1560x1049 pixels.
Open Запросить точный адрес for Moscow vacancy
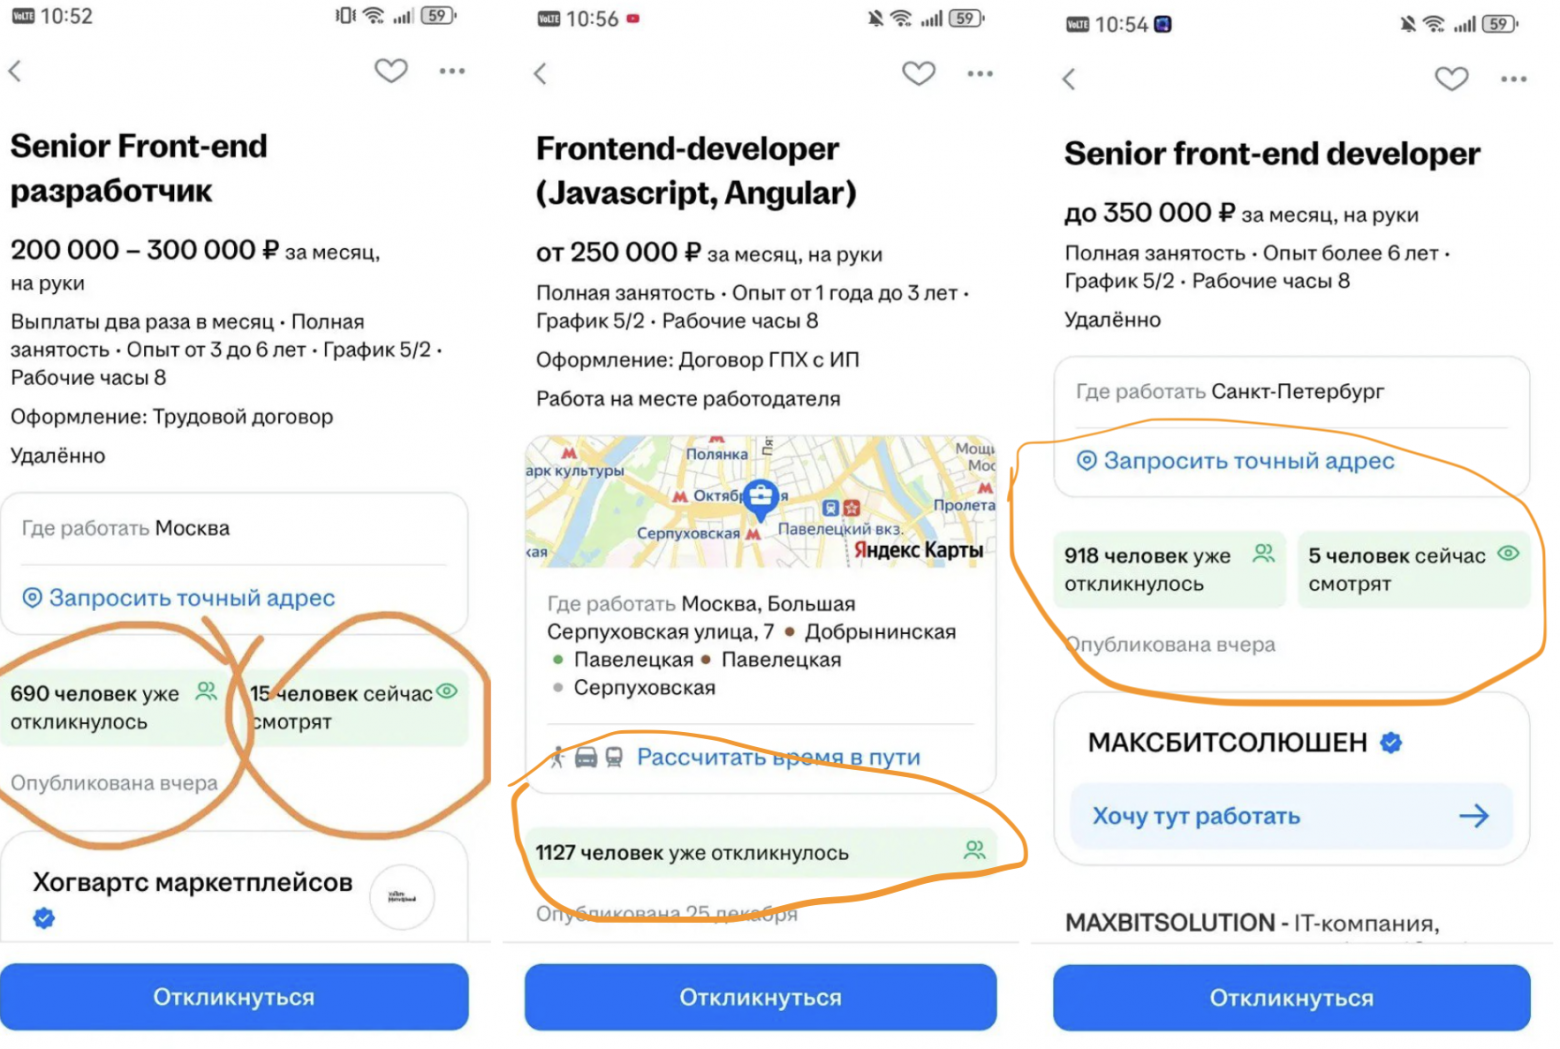(180, 597)
